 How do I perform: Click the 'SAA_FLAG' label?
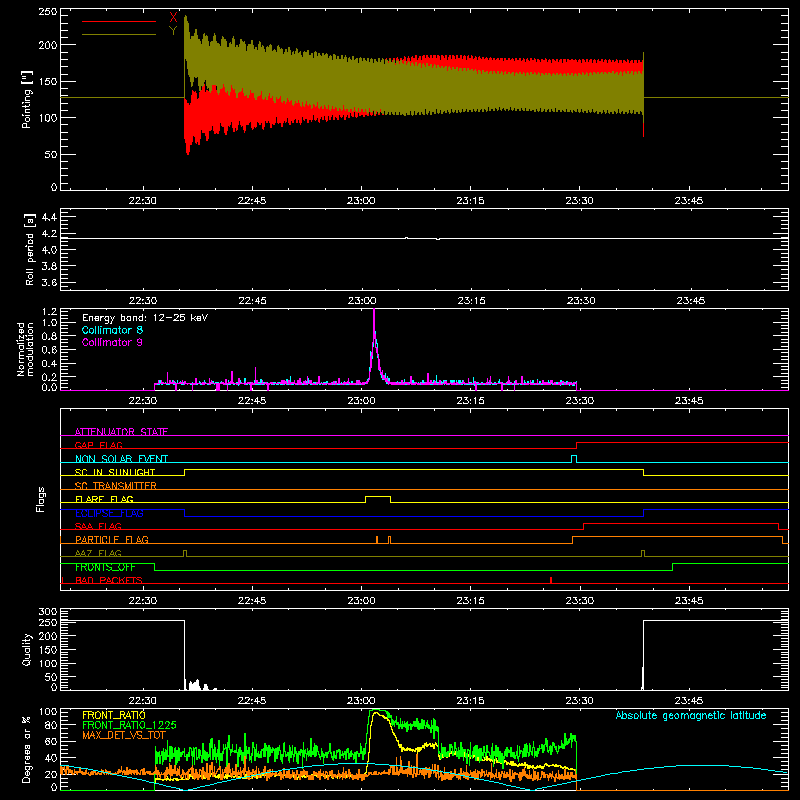coord(98,526)
